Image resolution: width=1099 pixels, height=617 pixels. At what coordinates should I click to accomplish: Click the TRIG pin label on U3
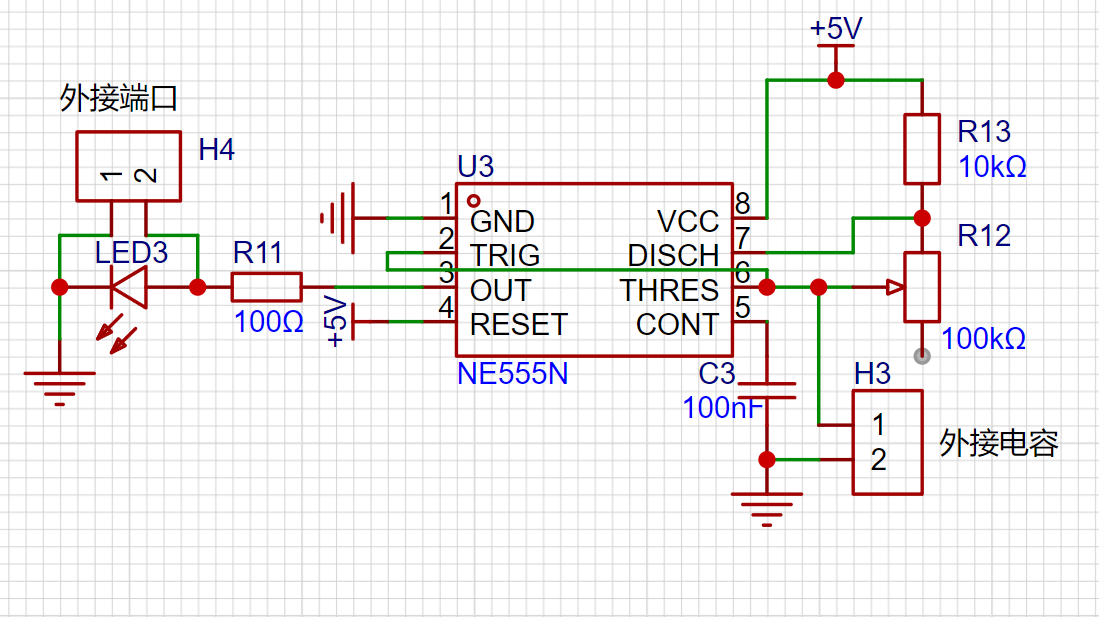505,256
